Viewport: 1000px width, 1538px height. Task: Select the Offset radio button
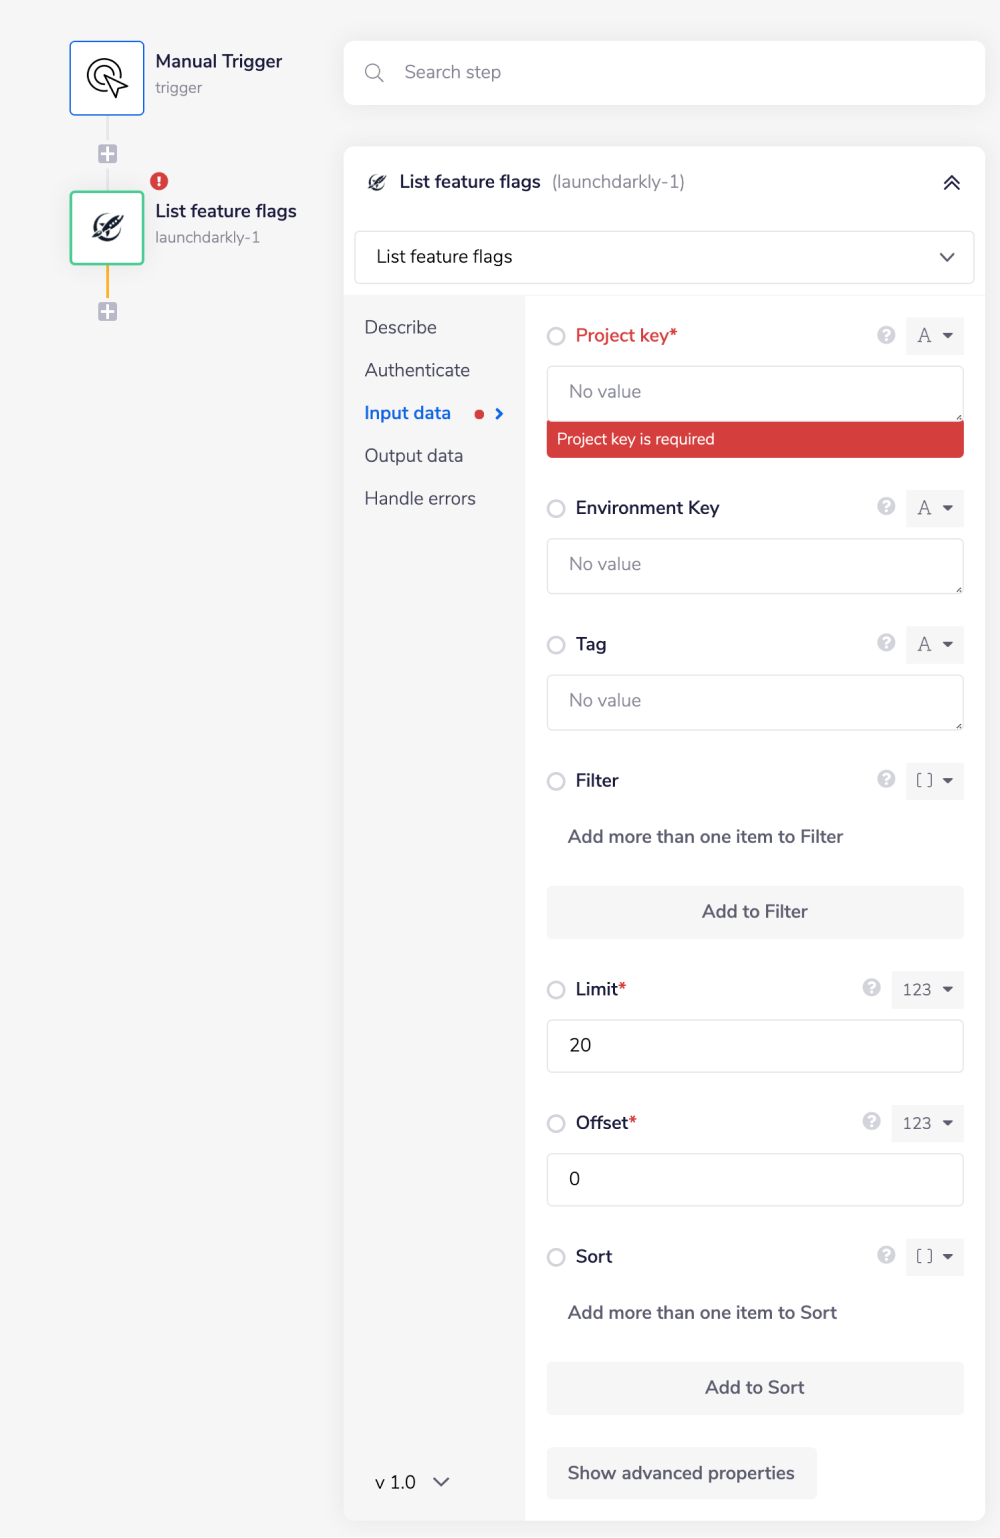pyautogui.click(x=556, y=1123)
